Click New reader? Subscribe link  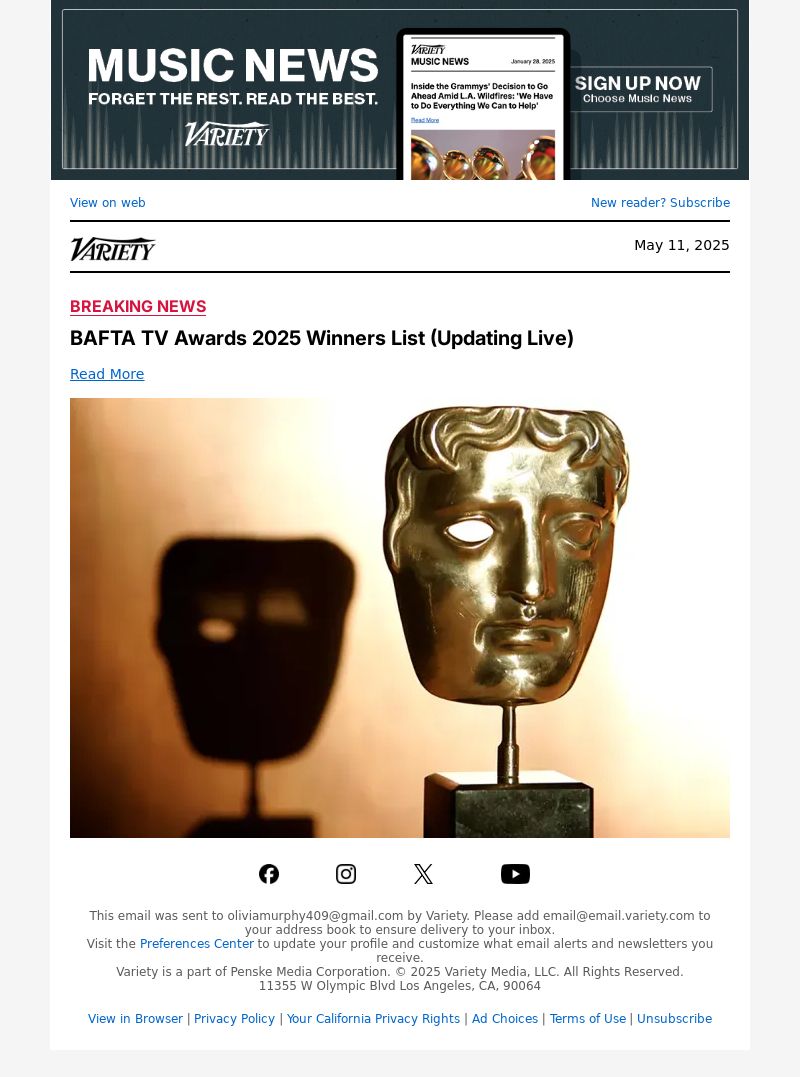click(660, 203)
